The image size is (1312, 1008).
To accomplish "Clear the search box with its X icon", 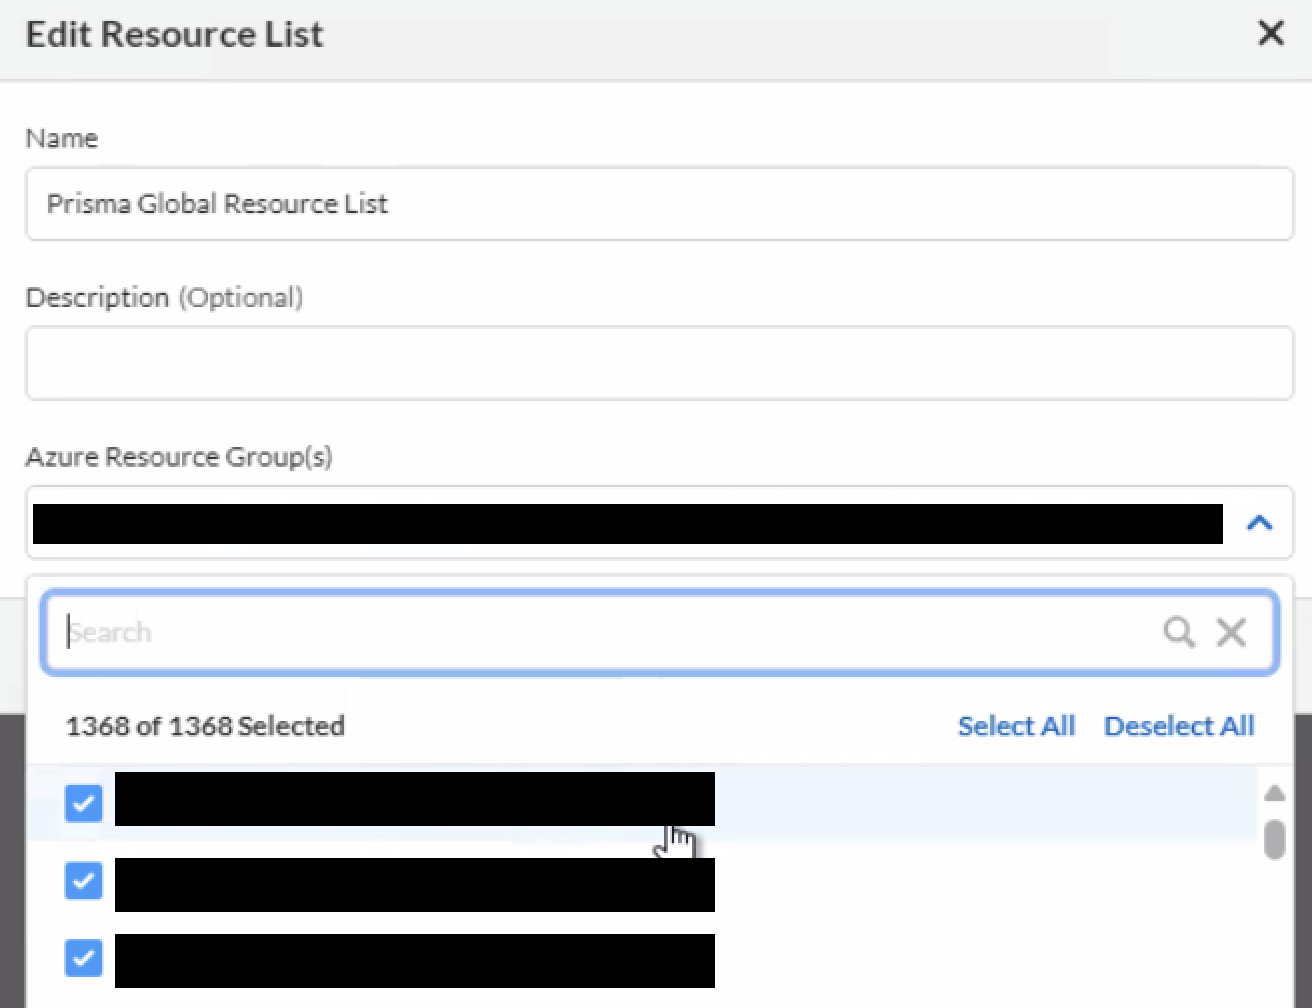I will 1231,632.
